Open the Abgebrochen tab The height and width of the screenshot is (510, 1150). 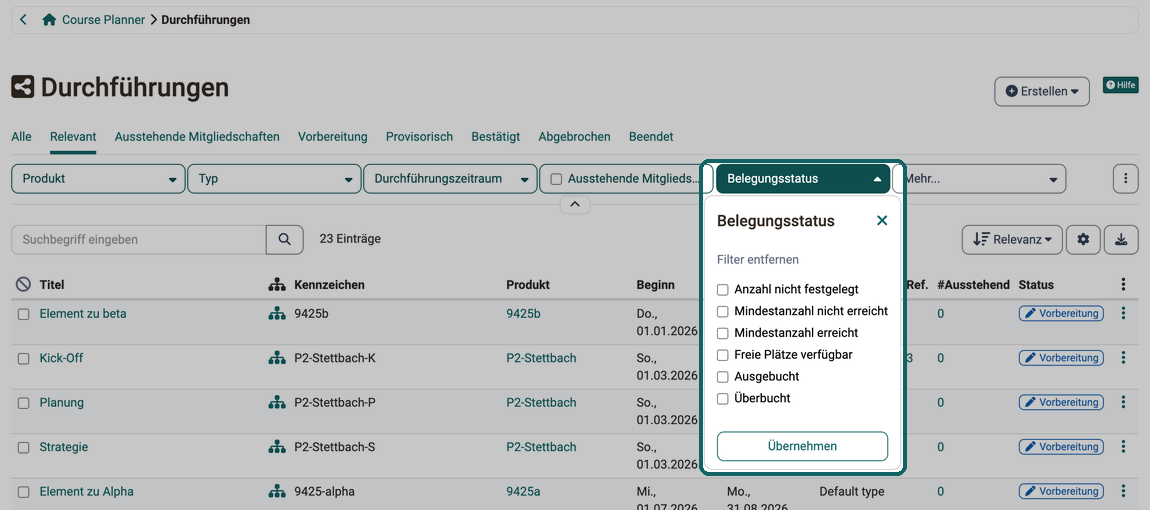574,136
